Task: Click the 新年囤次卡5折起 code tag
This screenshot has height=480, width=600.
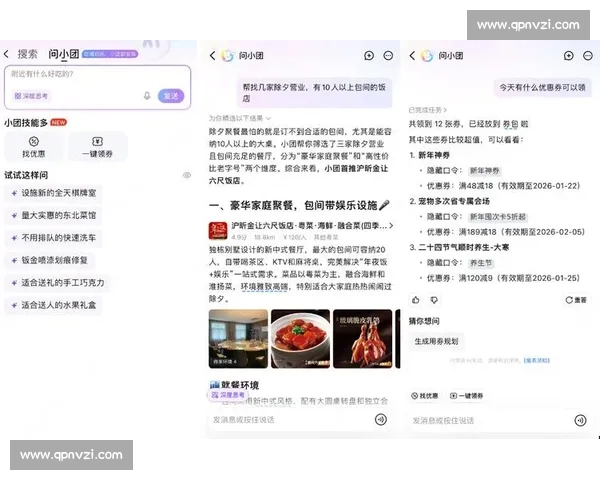Action: pyautogui.click(x=498, y=217)
